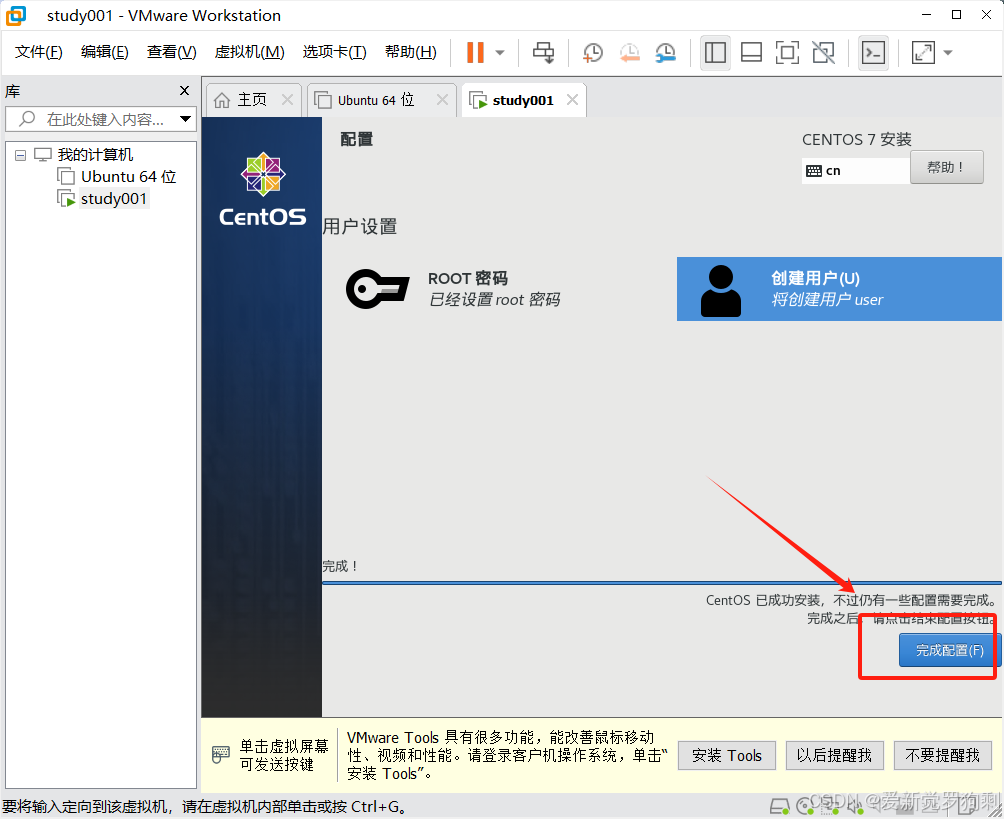Close the library panel
Image resolution: width=1004 pixels, height=819 pixels.
184,91
